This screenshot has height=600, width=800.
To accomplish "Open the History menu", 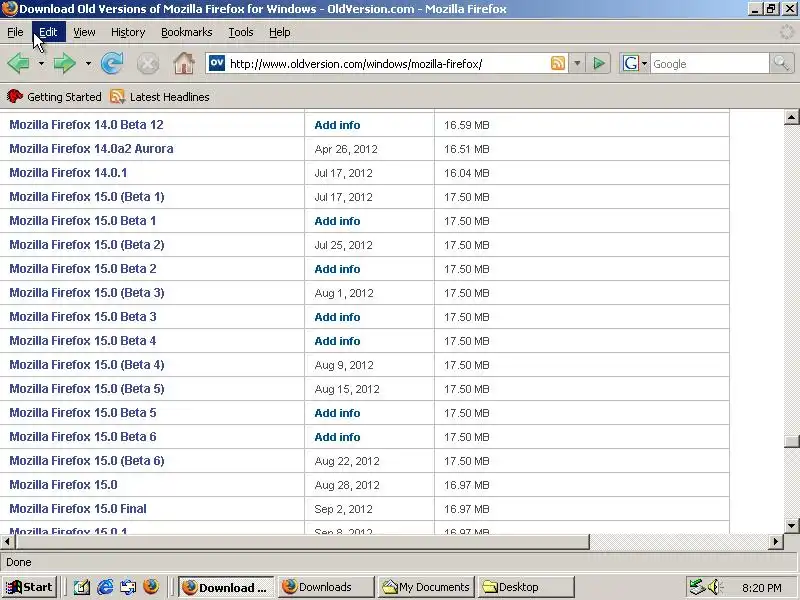I will [128, 32].
